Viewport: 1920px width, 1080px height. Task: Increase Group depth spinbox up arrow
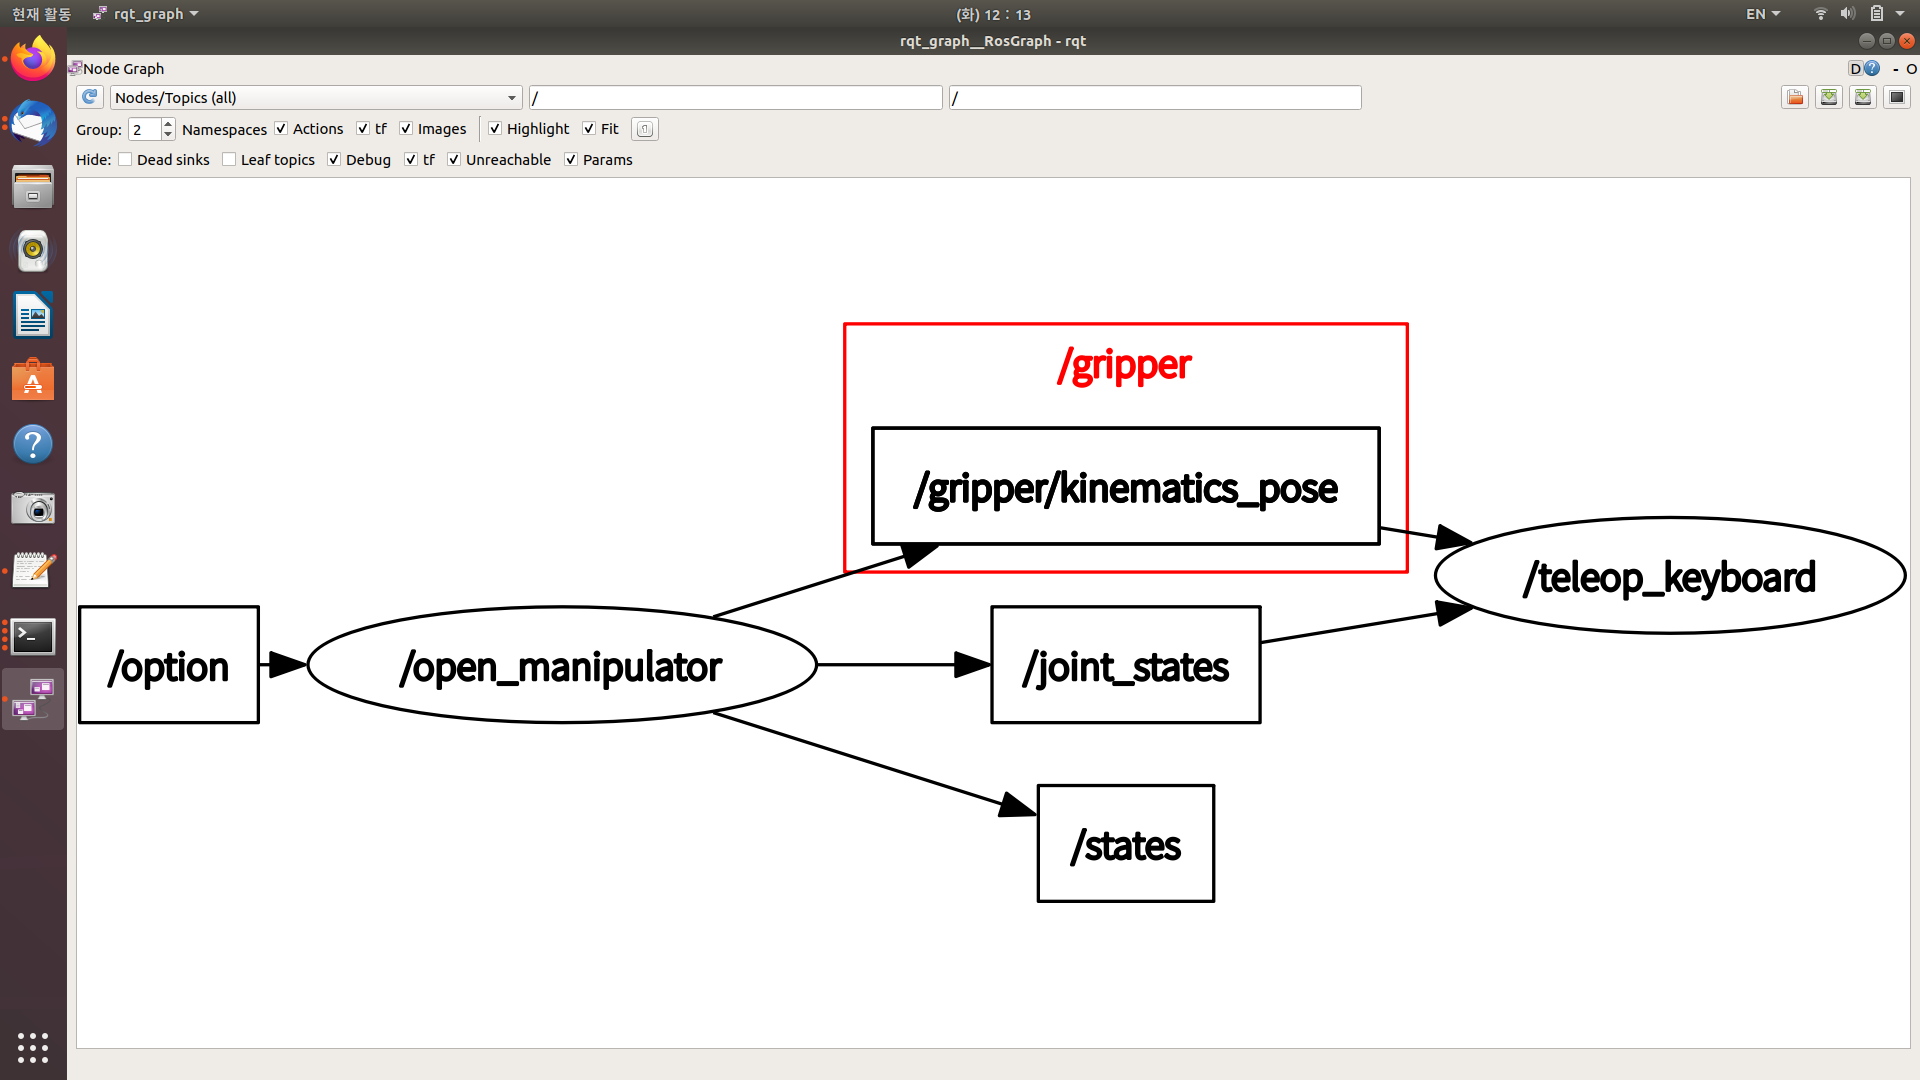tap(168, 124)
